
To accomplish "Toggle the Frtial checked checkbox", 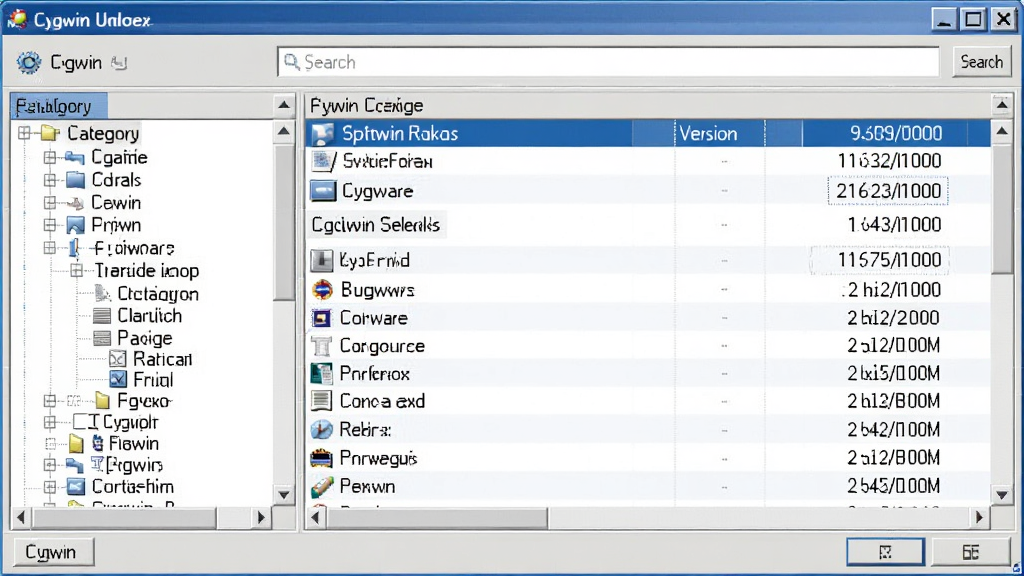I will coord(118,379).
